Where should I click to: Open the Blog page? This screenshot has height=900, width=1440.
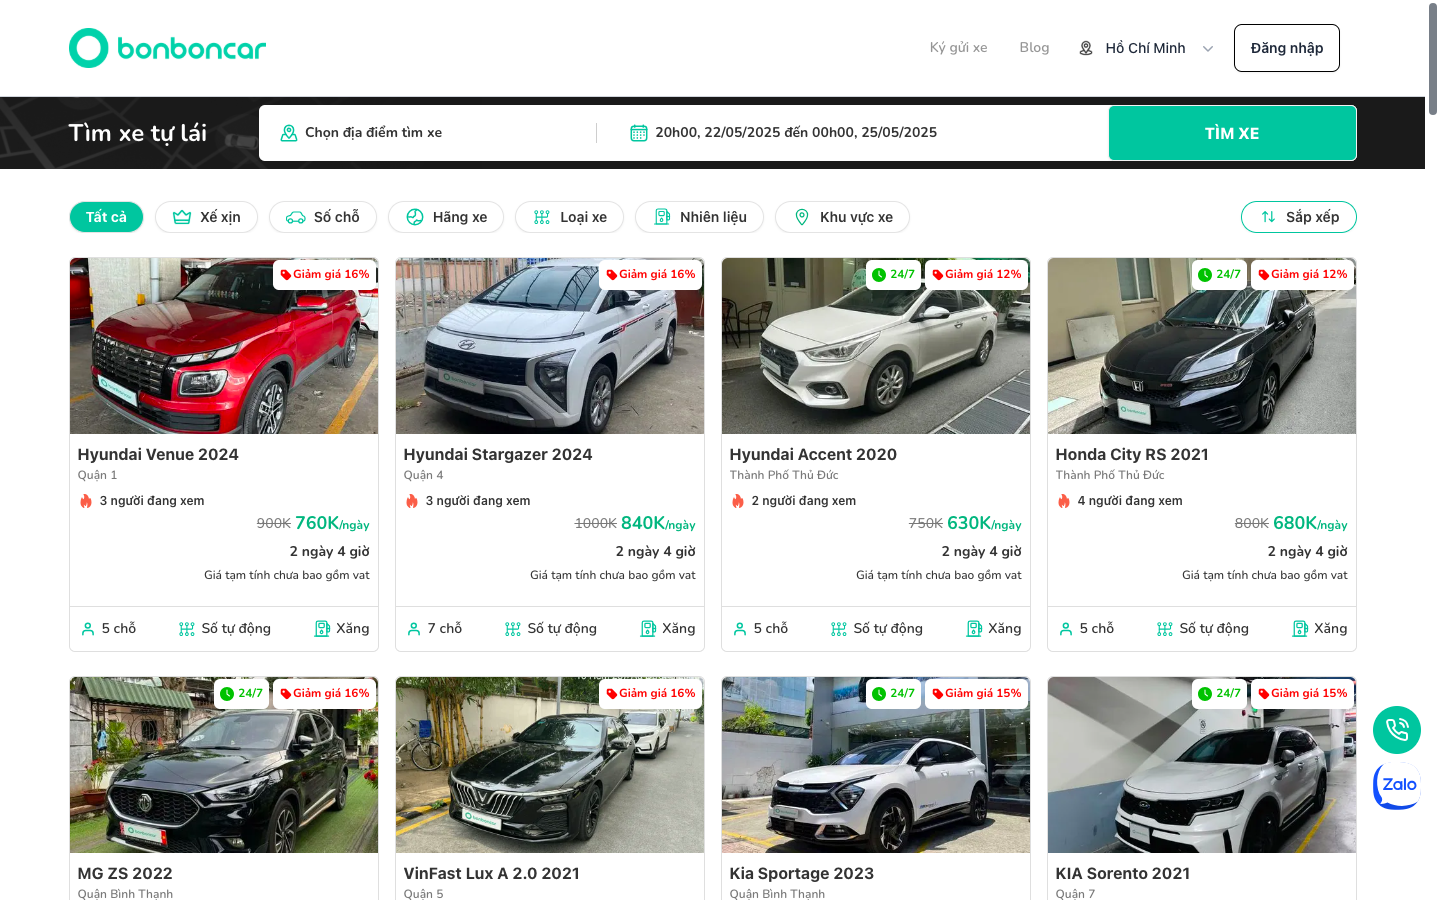click(x=1034, y=47)
